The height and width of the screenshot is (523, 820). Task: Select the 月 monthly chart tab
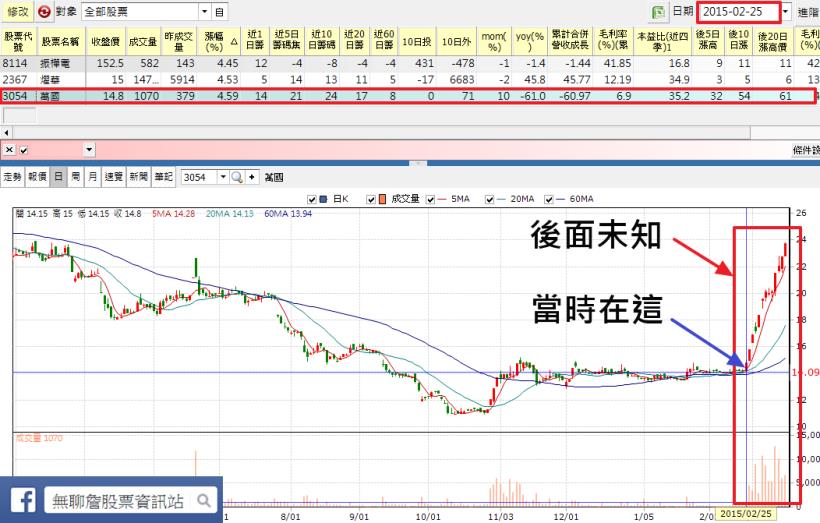coord(93,177)
